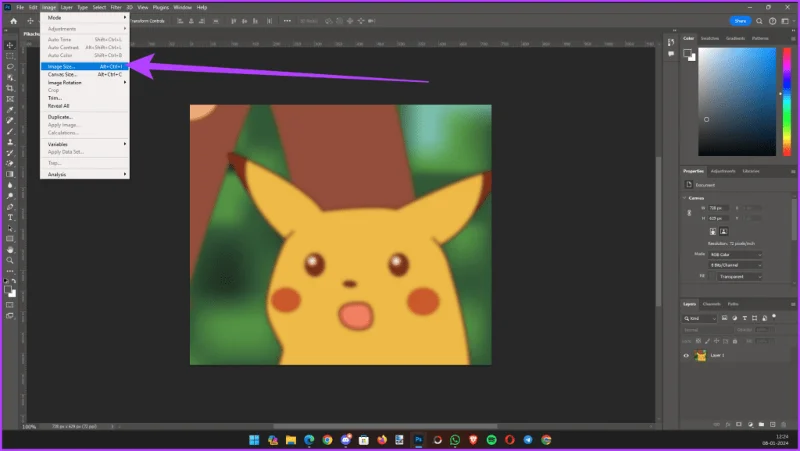The height and width of the screenshot is (451, 800).
Task: Select the Path Selection tool
Action: tap(10, 228)
